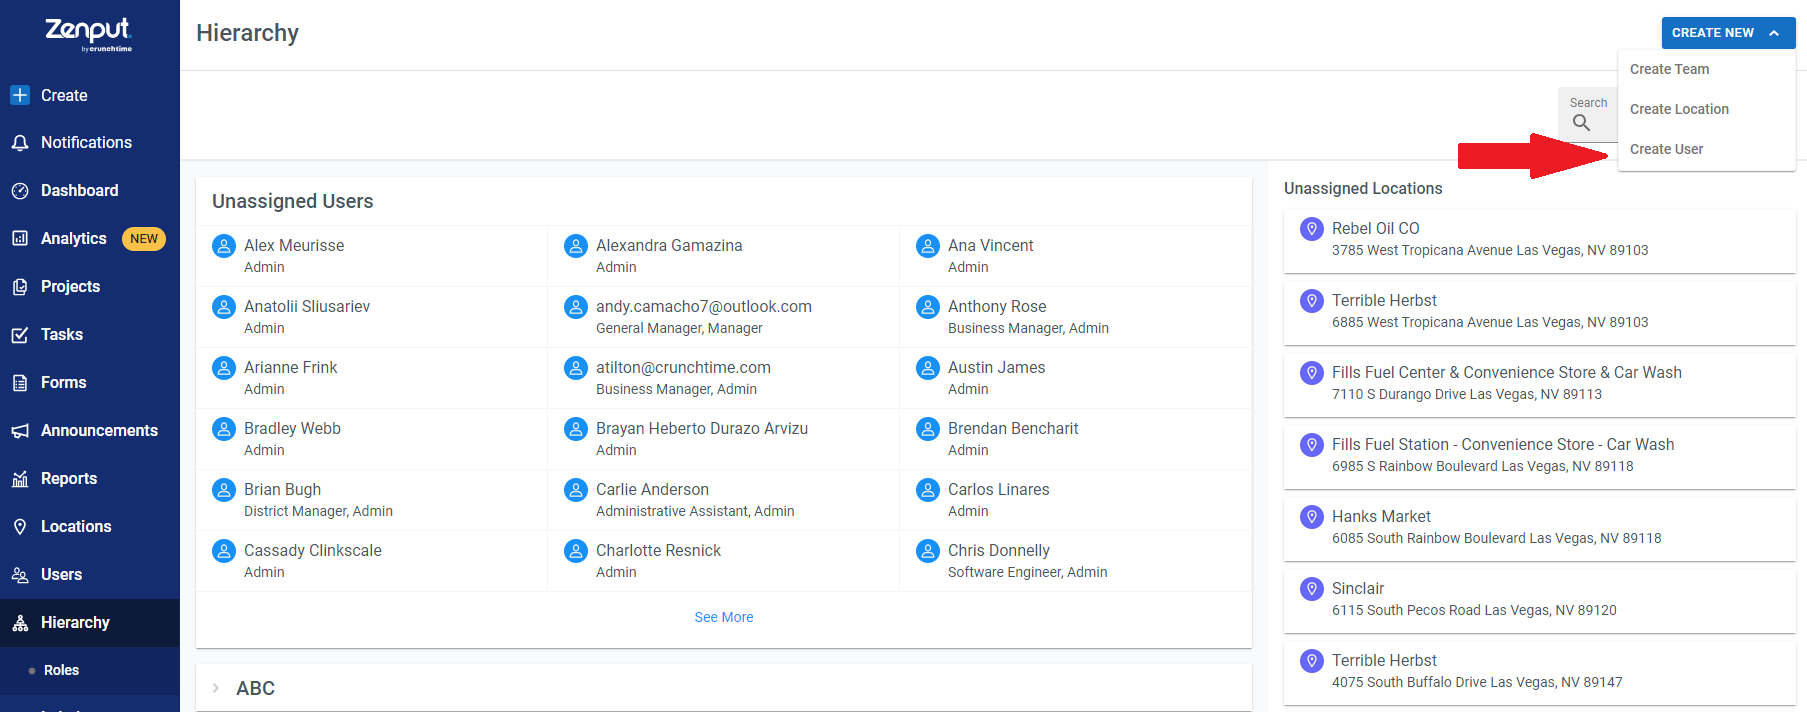
Task: Open the Tasks checkmark icon
Action: click(20, 335)
